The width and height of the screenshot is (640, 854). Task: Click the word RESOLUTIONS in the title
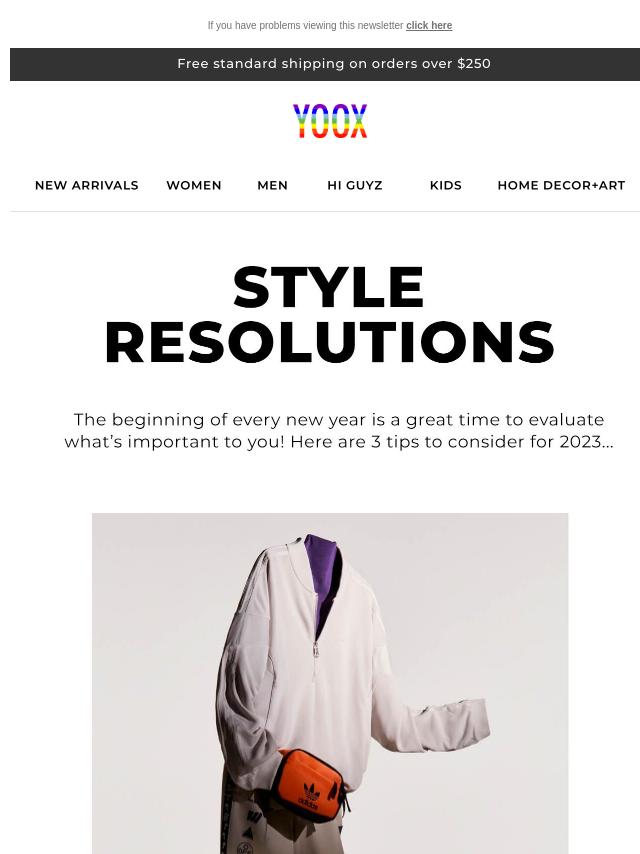click(x=330, y=342)
